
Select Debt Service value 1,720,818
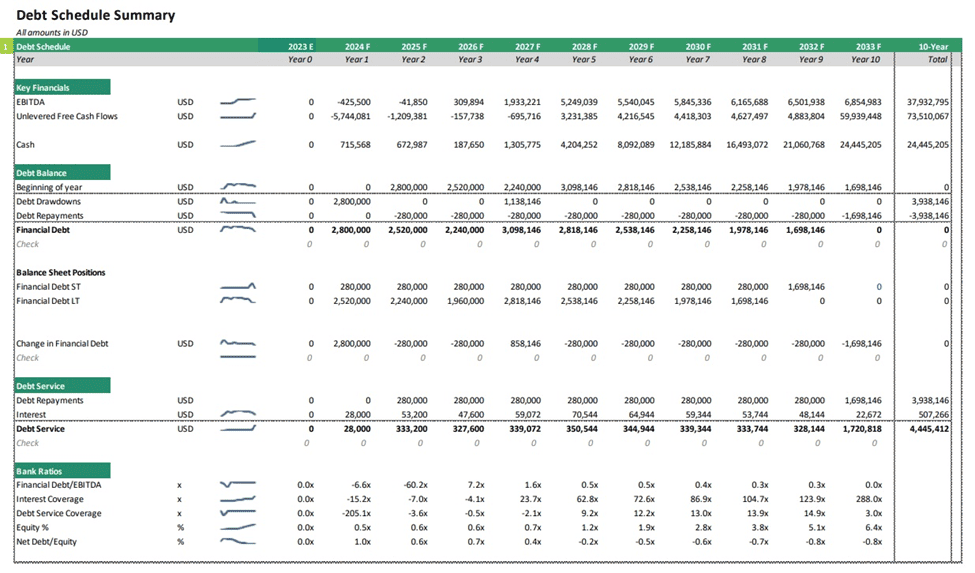pos(862,429)
